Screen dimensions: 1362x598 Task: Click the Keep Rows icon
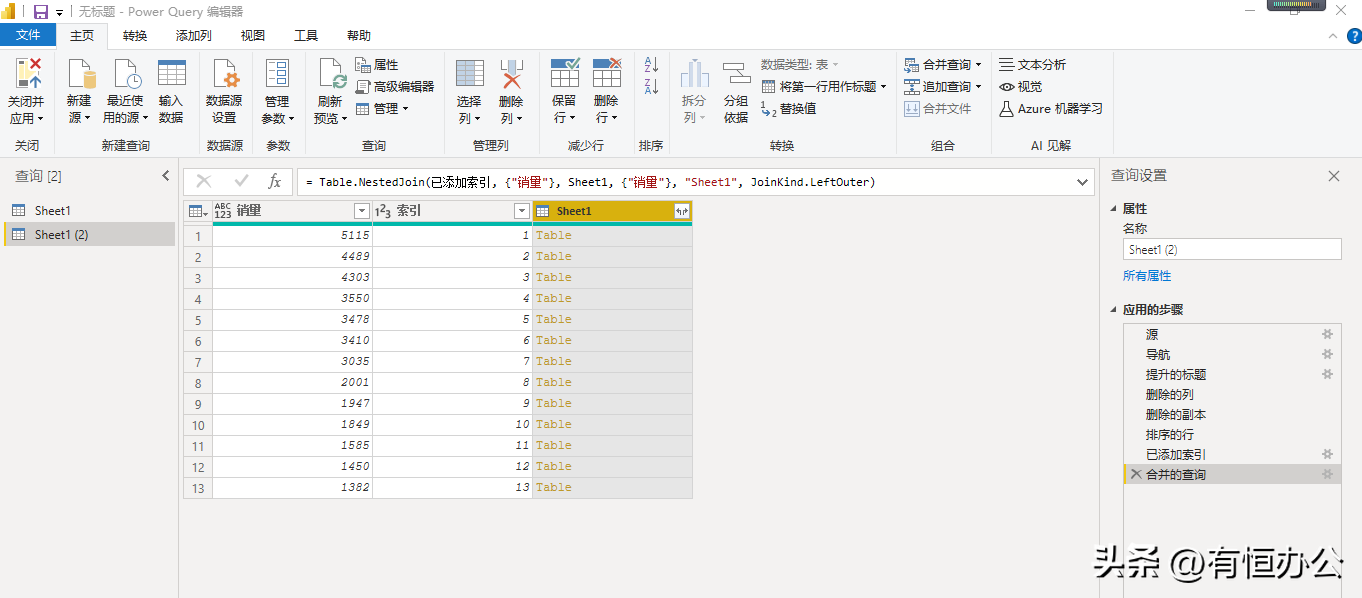[564, 73]
